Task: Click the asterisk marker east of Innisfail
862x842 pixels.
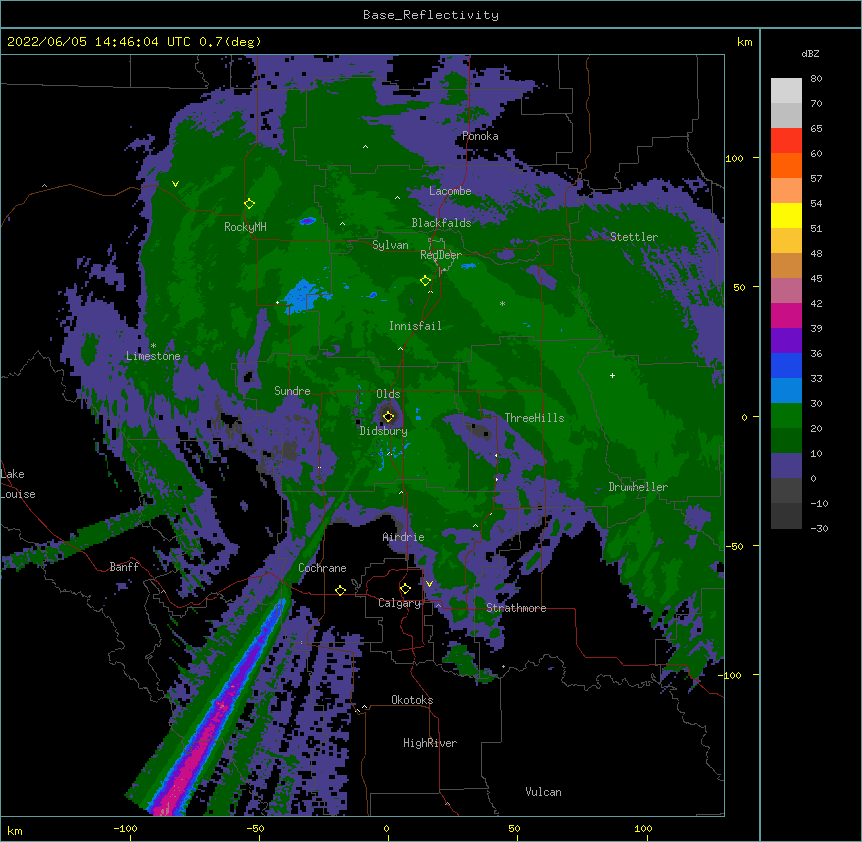Action: pos(502,303)
